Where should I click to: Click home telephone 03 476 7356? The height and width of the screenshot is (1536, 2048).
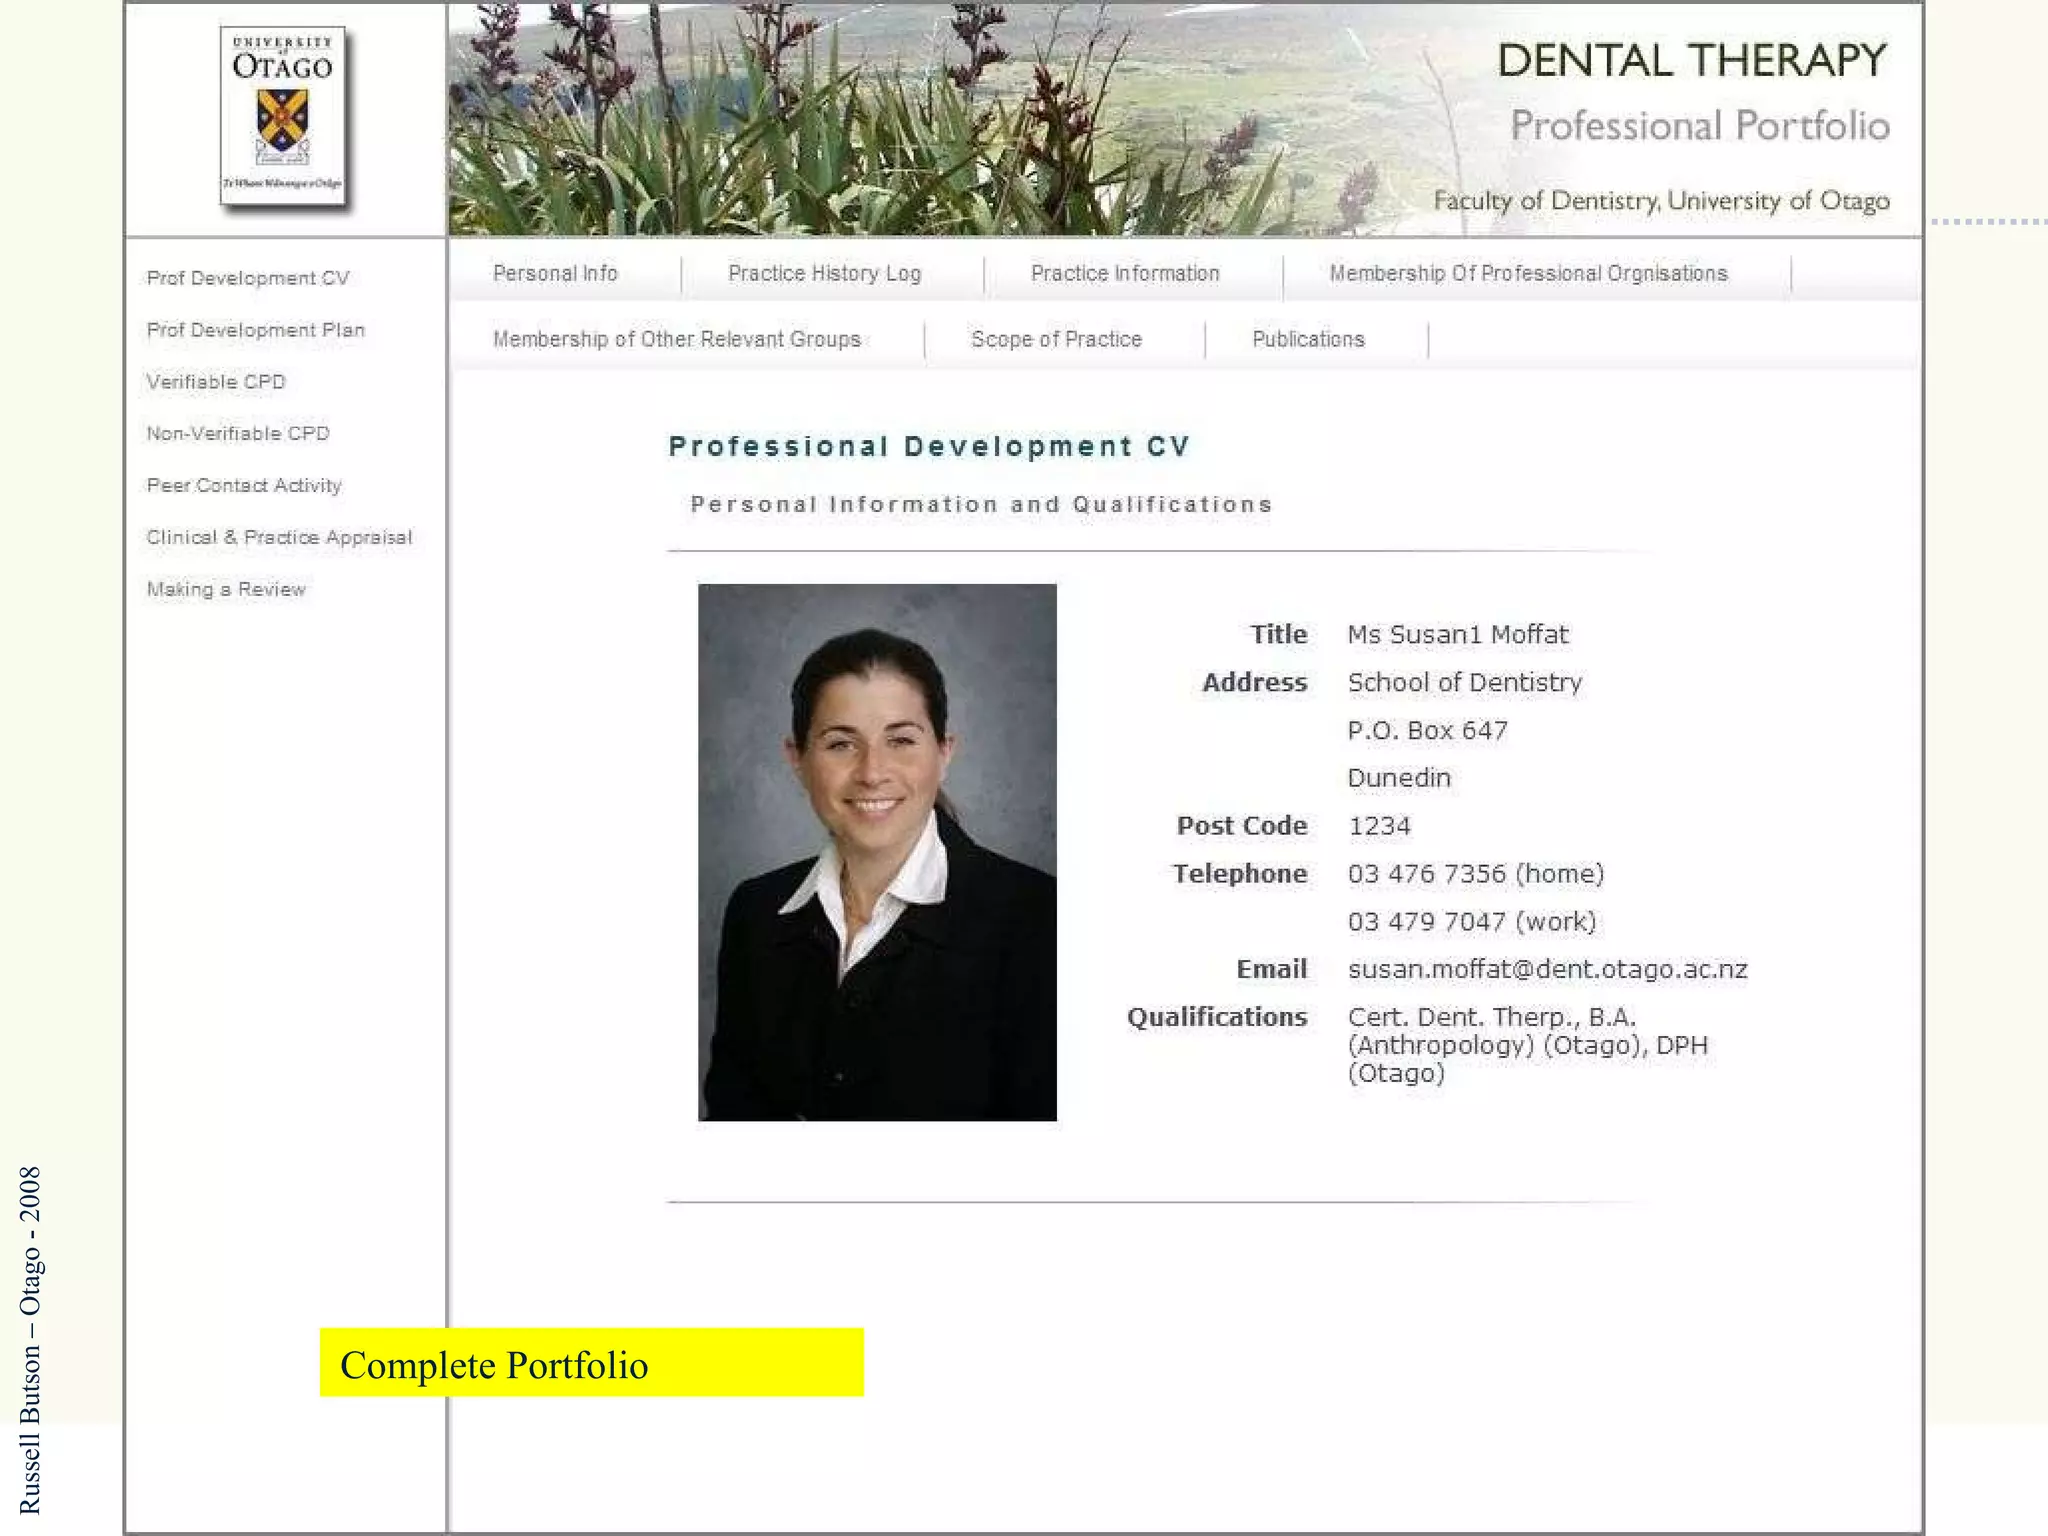coord(1476,874)
